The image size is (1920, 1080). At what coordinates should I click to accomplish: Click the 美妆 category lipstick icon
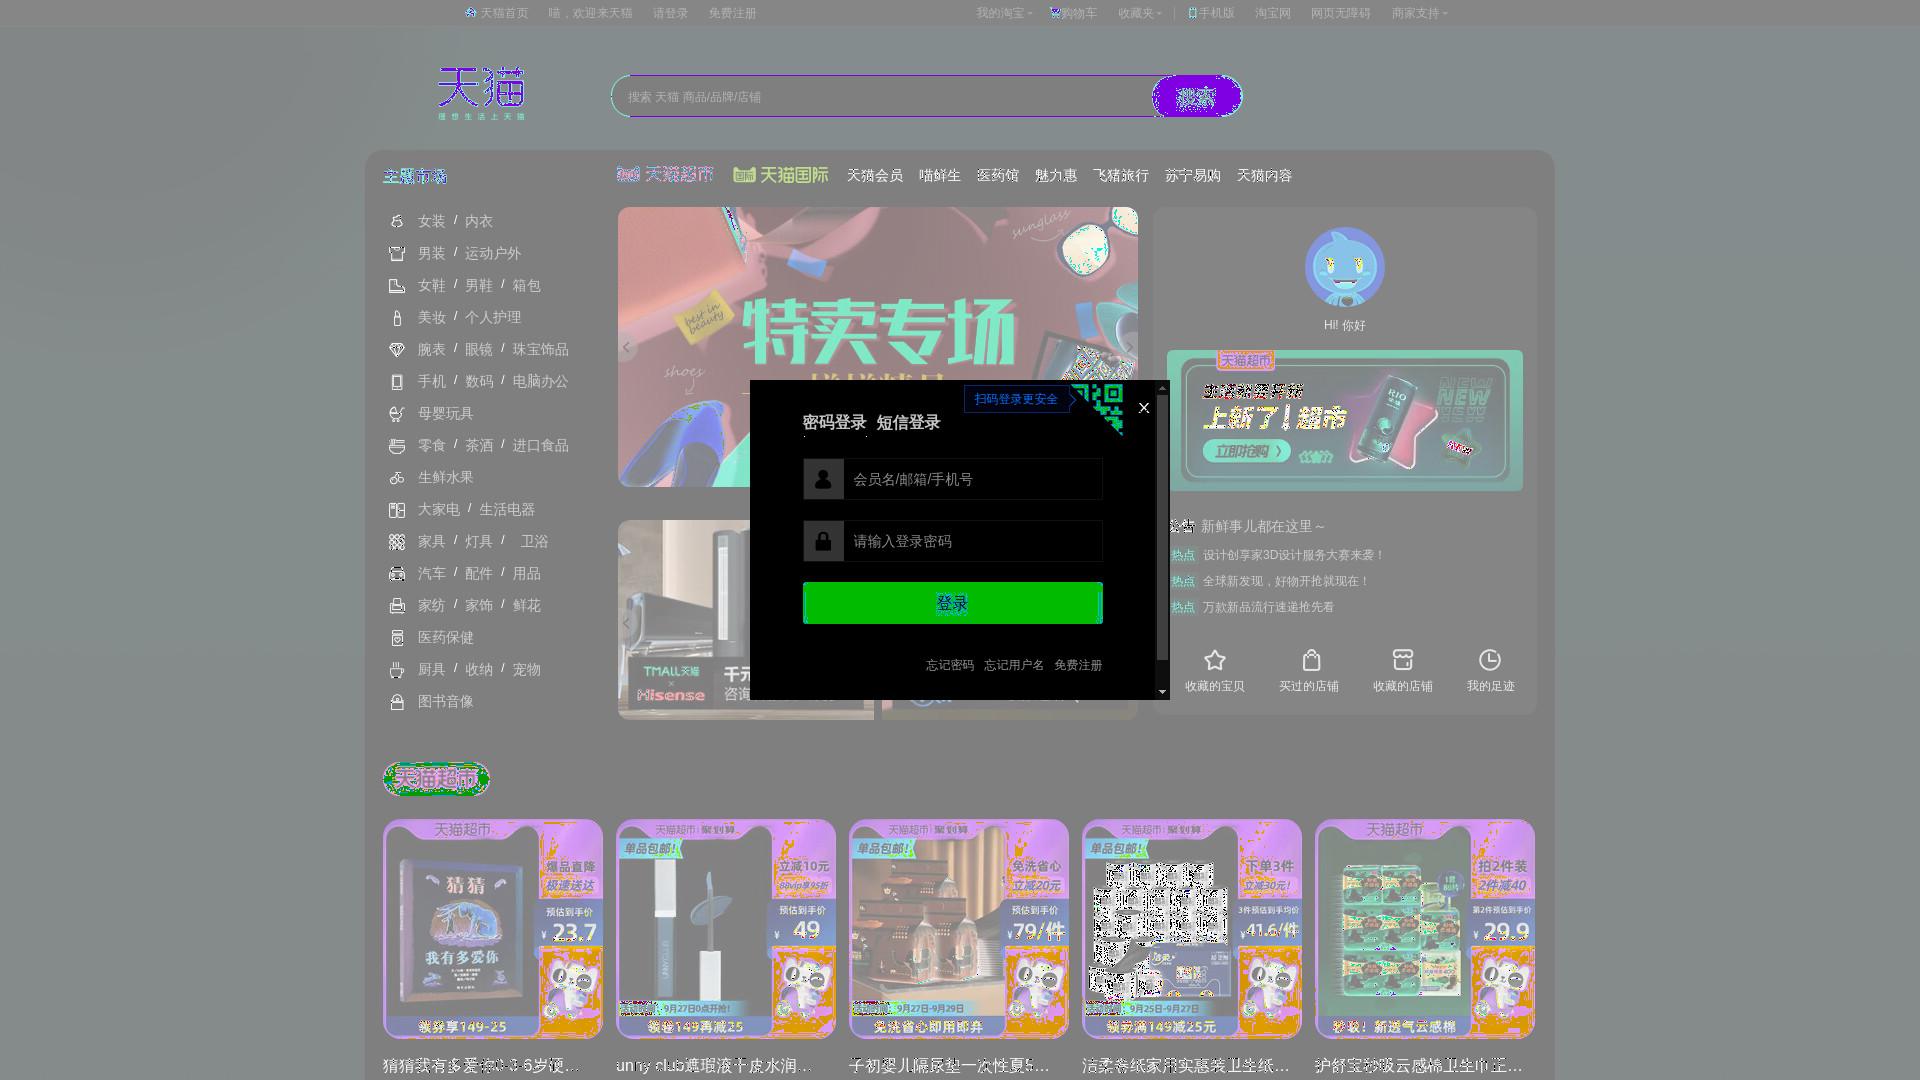(x=397, y=317)
